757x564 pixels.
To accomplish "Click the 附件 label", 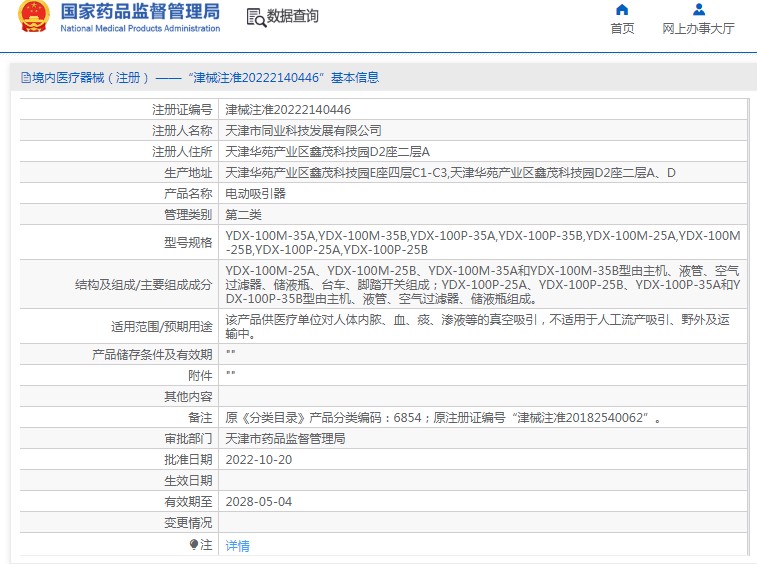I will coord(200,376).
